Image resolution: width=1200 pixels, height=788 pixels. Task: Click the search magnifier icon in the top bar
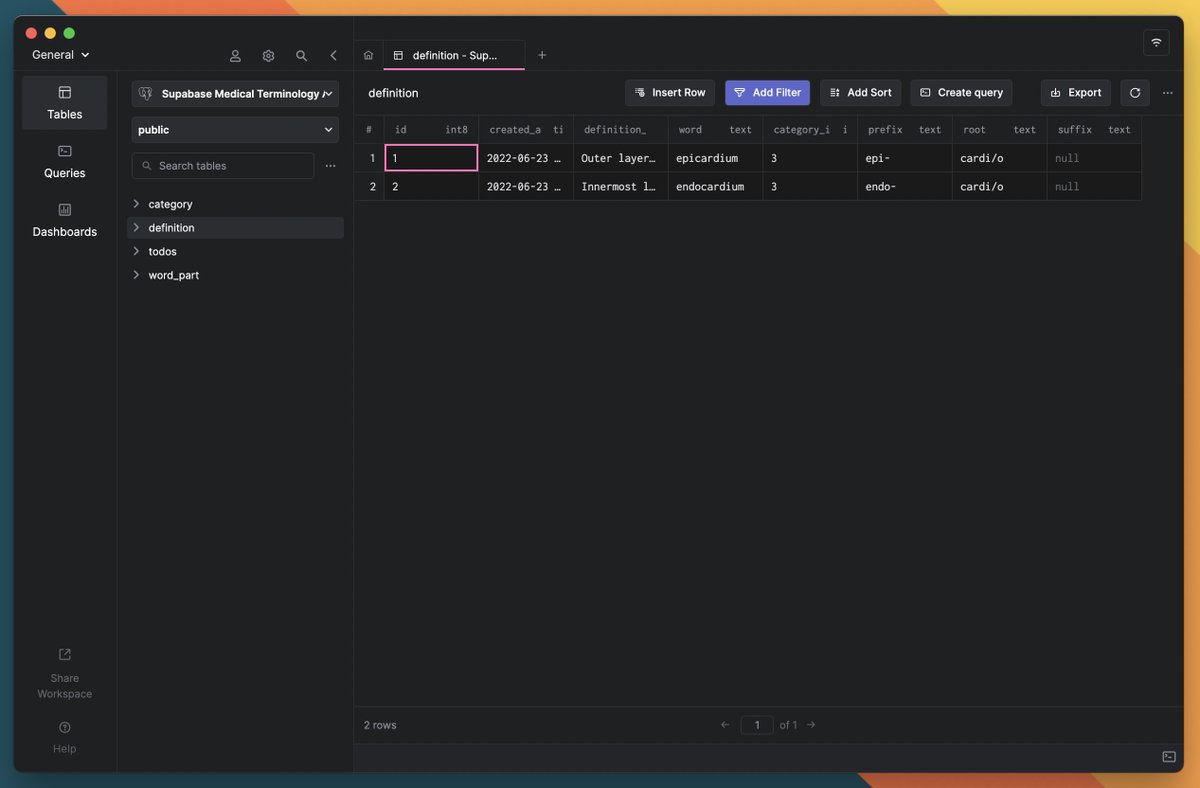(x=301, y=56)
